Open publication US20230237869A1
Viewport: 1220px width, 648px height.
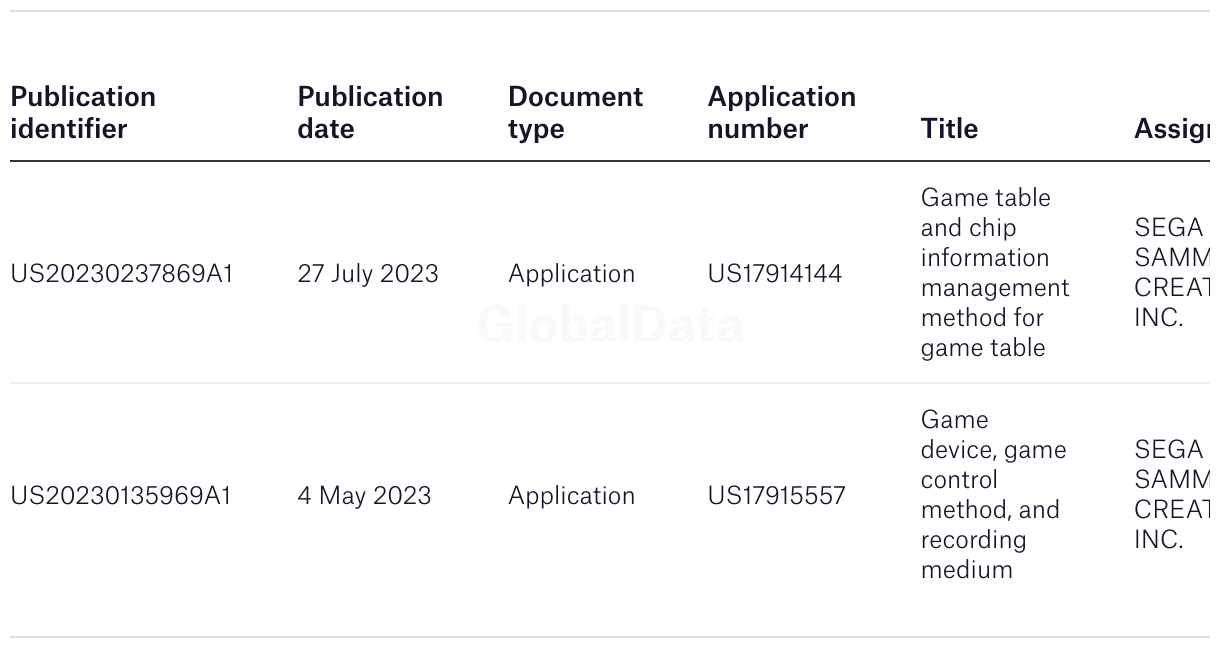click(x=121, y=273)
